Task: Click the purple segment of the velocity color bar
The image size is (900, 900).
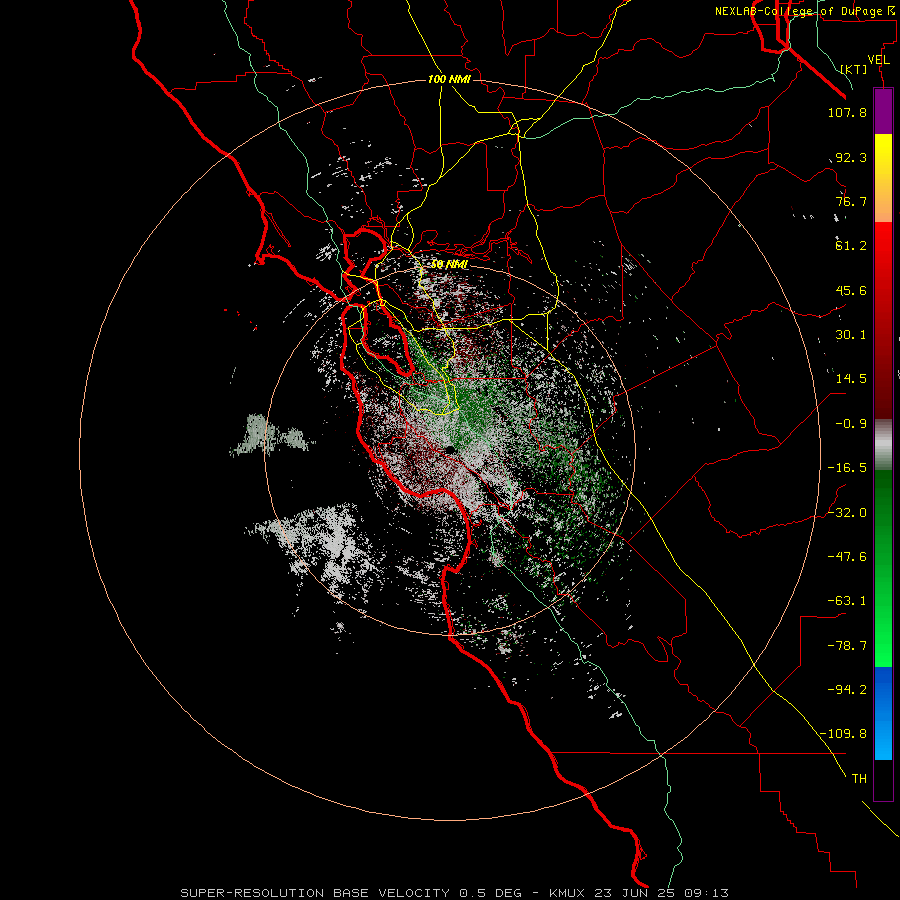Action: click(x=883, y=112)
